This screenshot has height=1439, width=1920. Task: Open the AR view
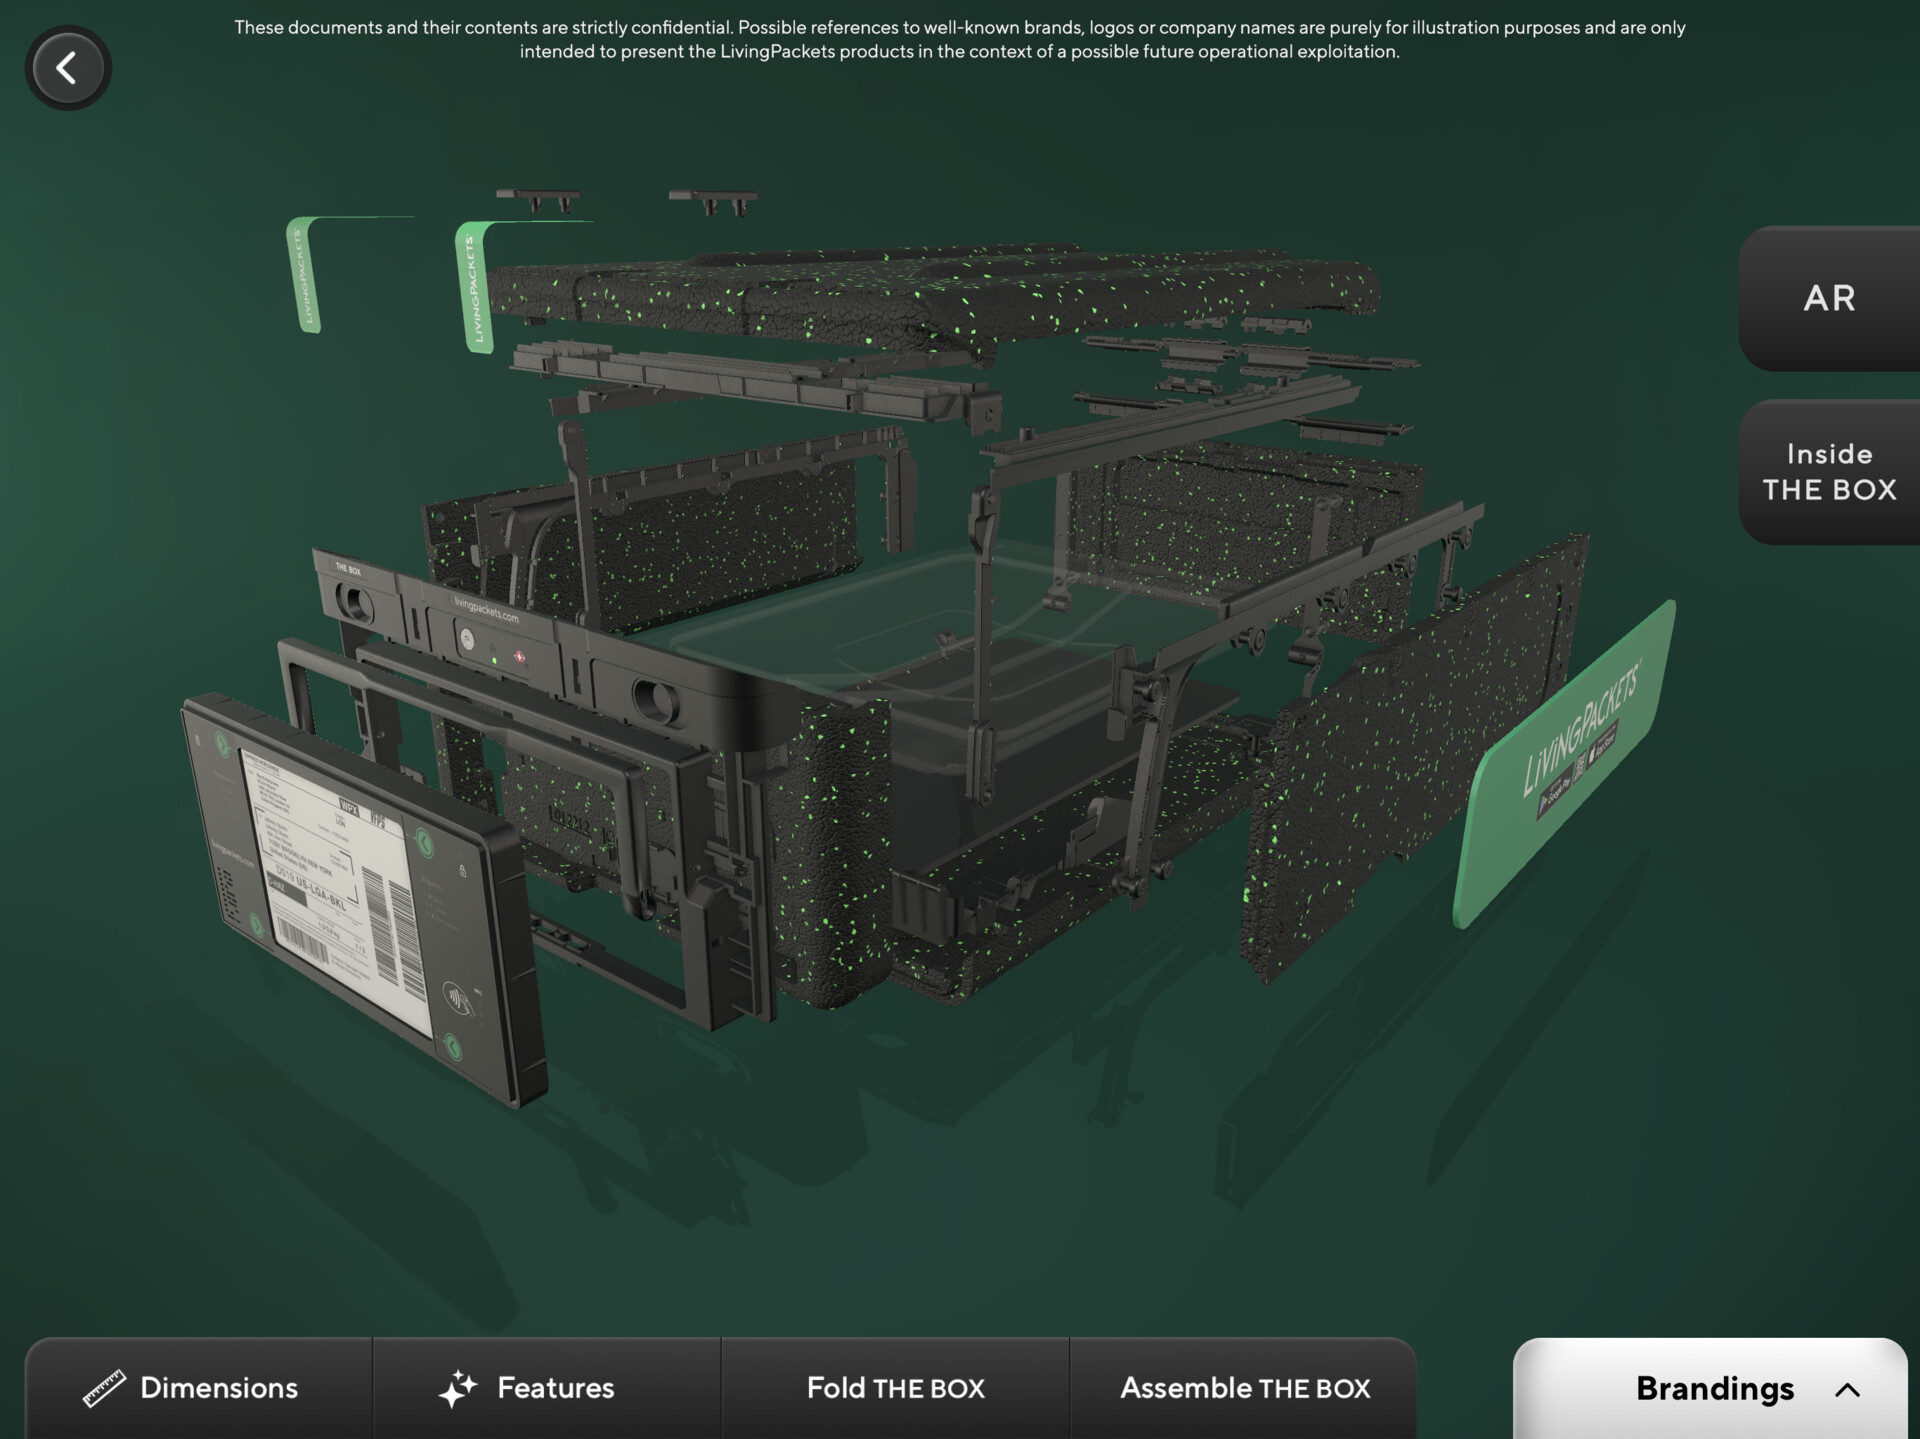pos(1829,298)
